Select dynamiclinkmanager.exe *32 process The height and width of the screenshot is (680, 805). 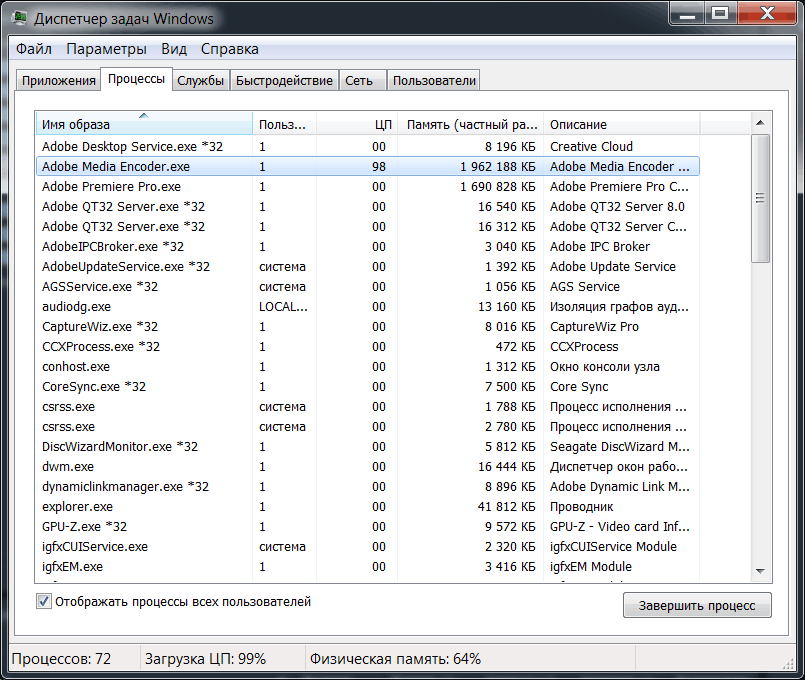(368, 487)
